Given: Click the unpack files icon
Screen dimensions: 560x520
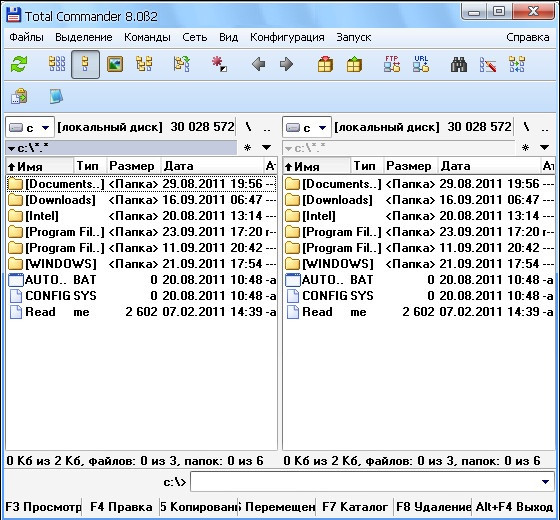Looking at the screenshot, I should pyautogui.click(x=354, y=64).
